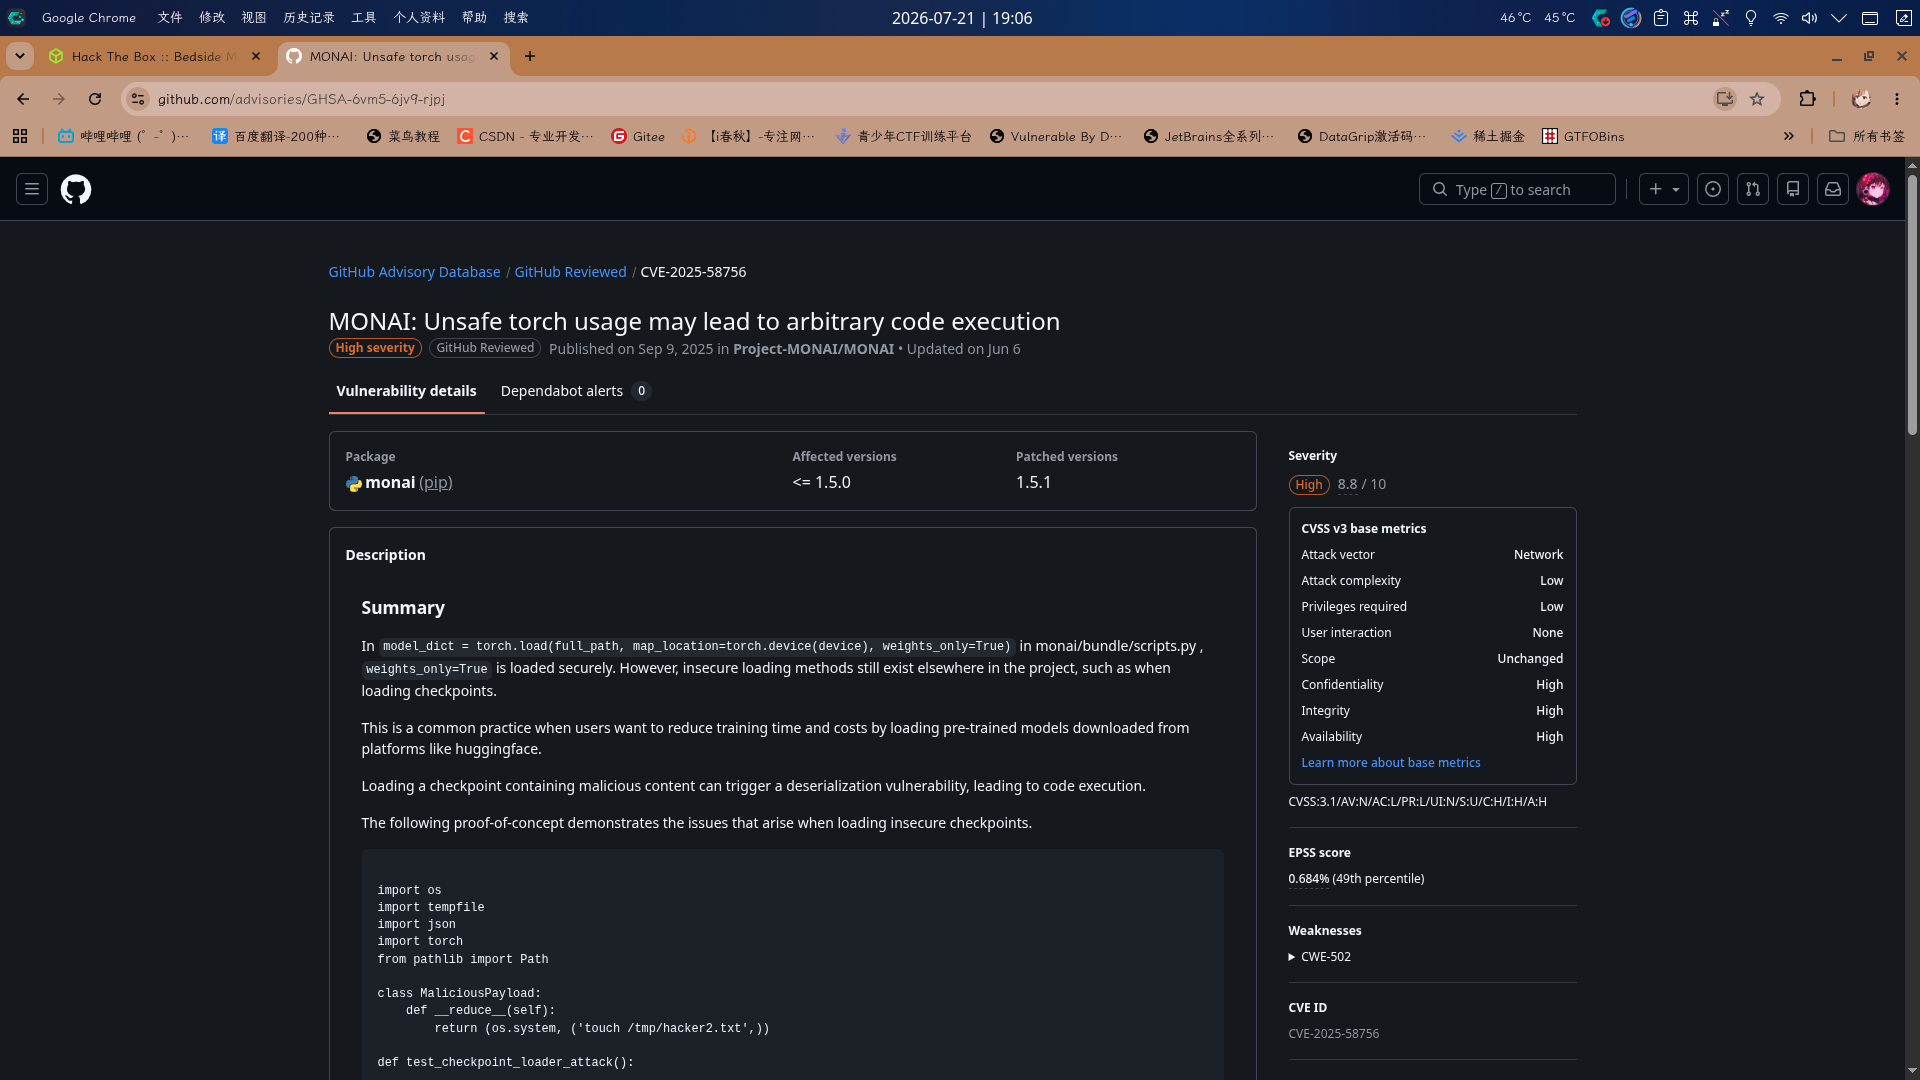
Task: Switch to the Hack The Box browser tab
Action: [x=154, y=57]
